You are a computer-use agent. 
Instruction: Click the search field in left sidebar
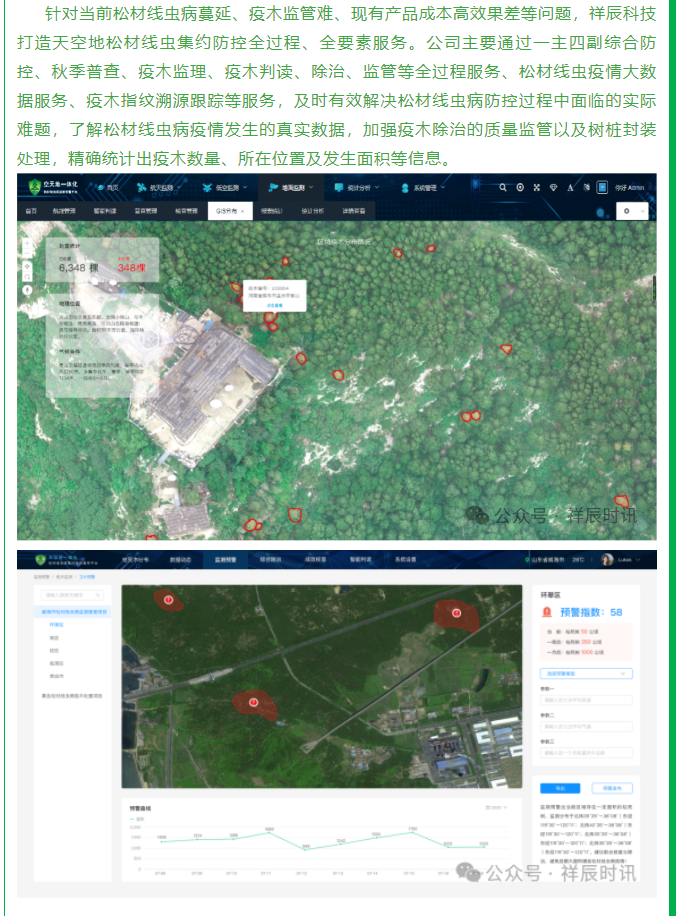click(74, 595)
